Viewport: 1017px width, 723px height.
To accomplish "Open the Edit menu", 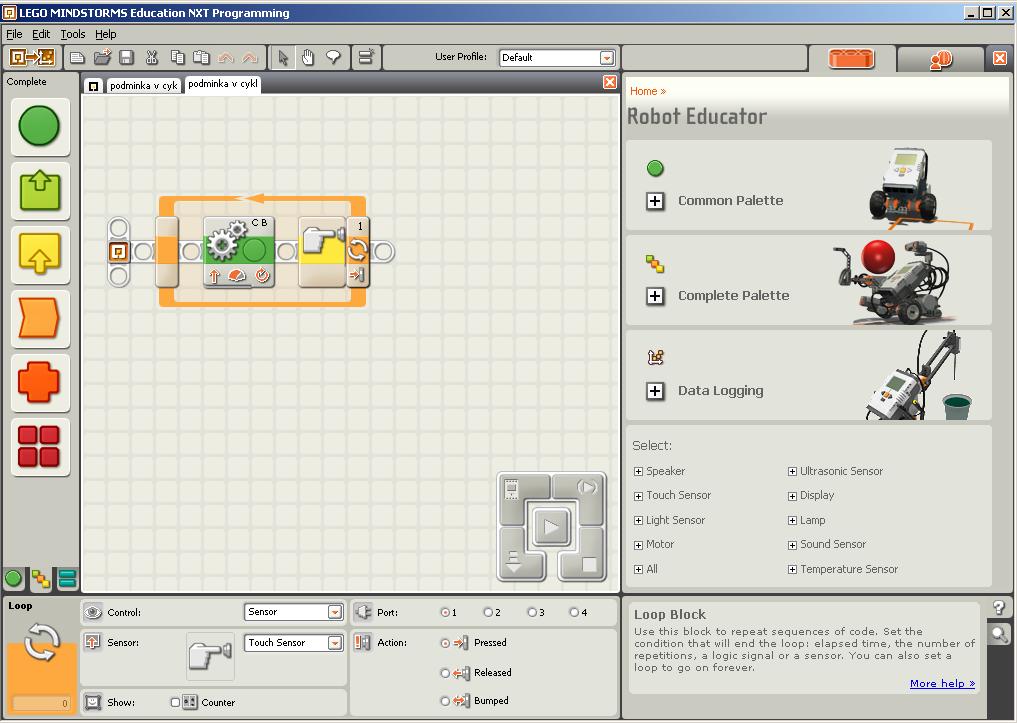I will 41,34.
